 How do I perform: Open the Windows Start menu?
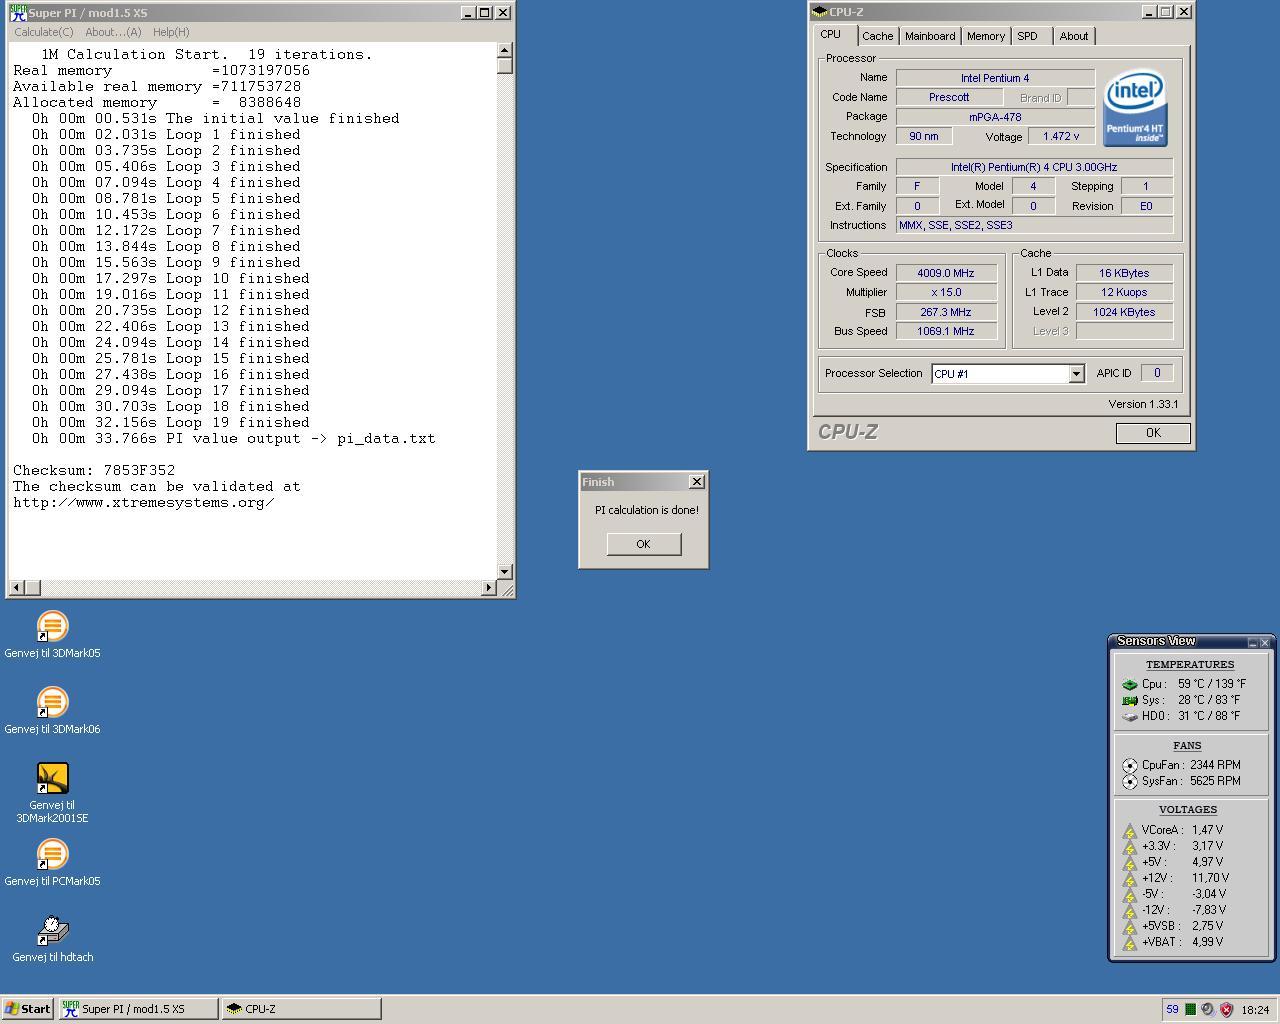point(27,1009)
